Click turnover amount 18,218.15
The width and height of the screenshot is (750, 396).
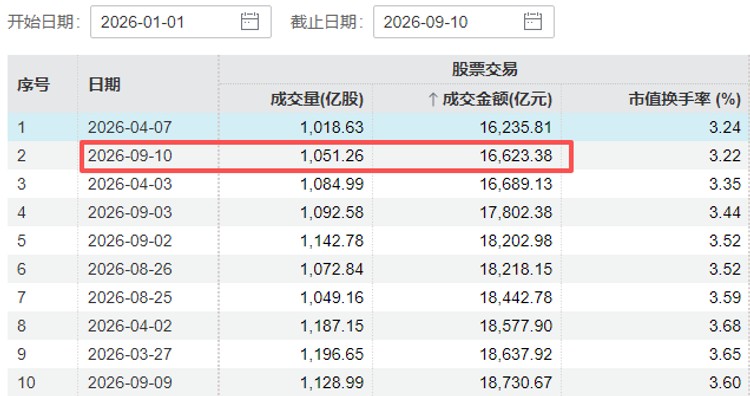[x=516, y=269]
